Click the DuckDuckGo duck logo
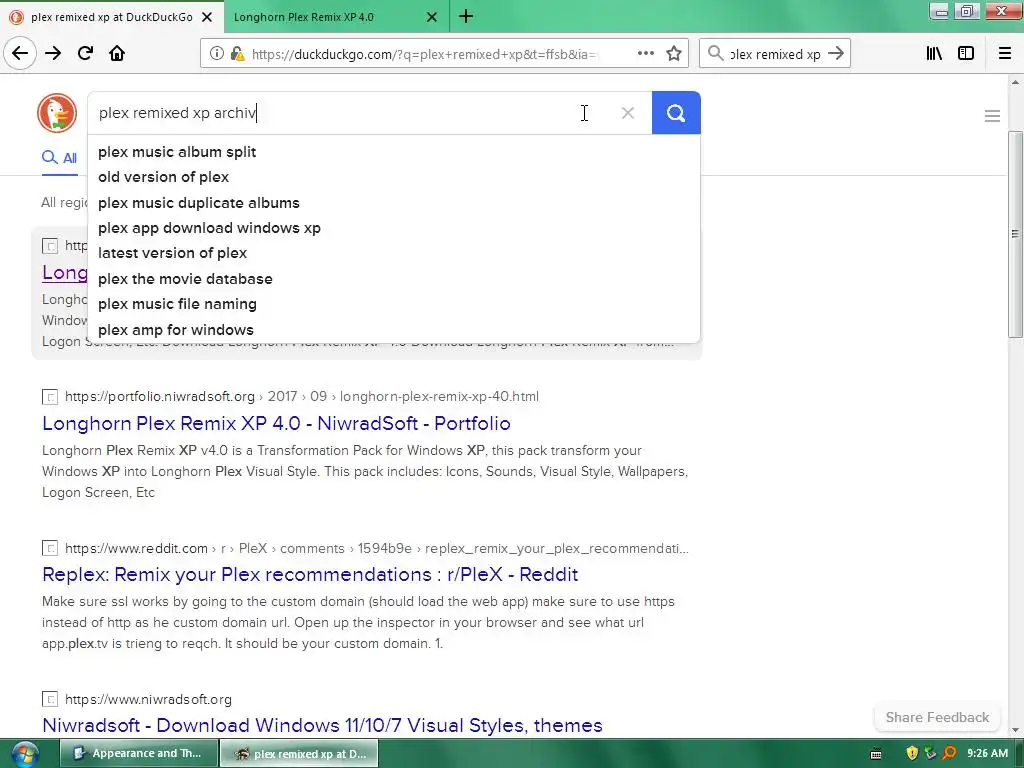The width and height of the screenshot is (1024, 768). (57, 113)
